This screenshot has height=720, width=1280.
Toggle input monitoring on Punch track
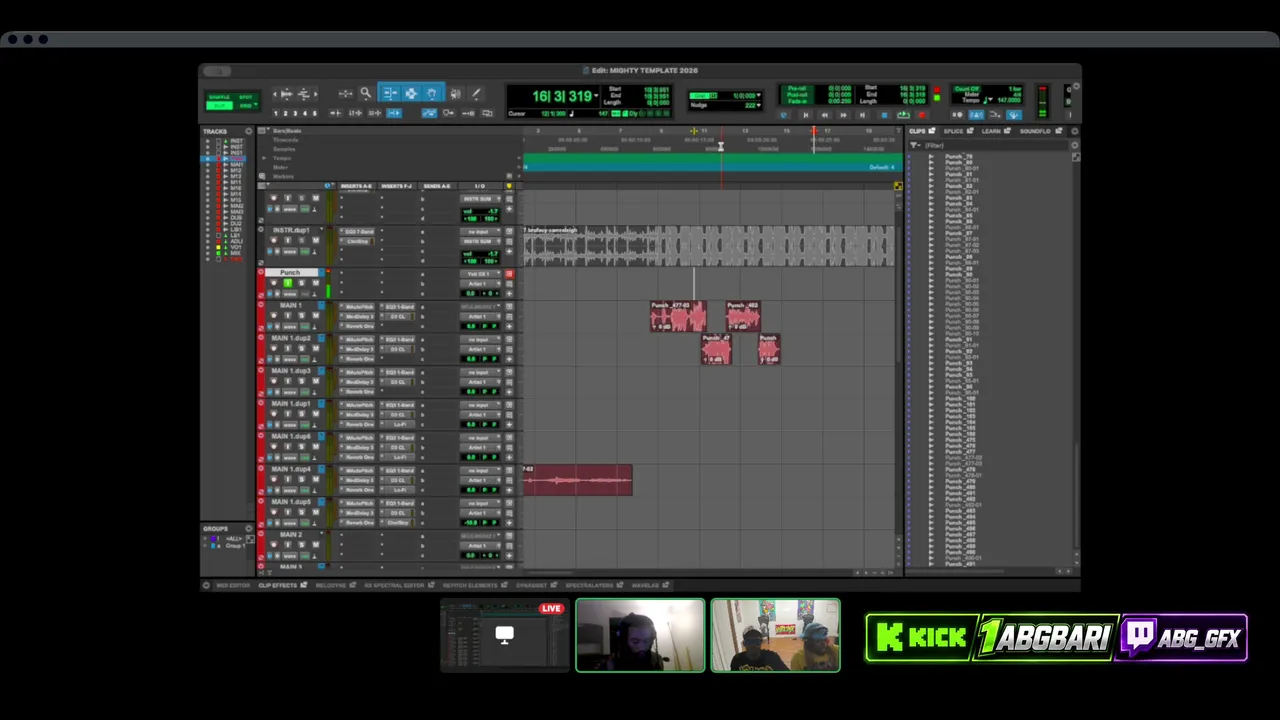click(x=288, y=283)
